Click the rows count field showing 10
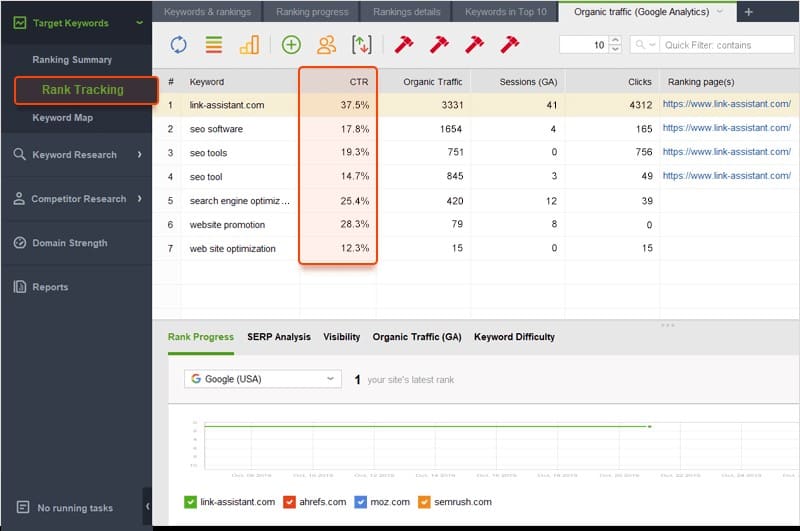The width and height of the screenshot is (800, 531). click(584, 45)
